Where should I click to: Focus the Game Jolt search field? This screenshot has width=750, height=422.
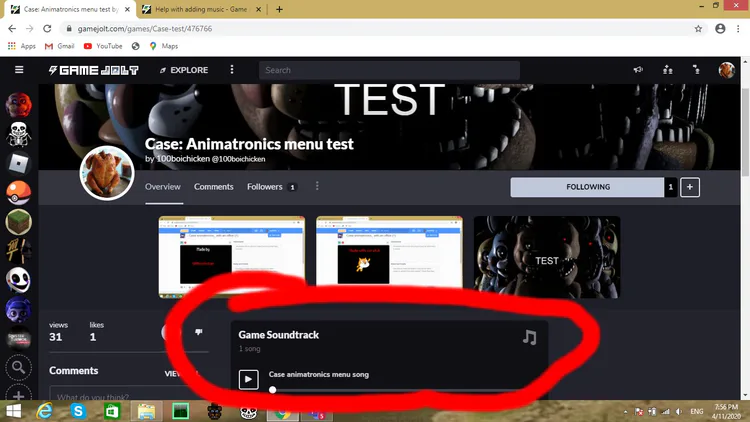pyautogui.click(x=389, y=70)
